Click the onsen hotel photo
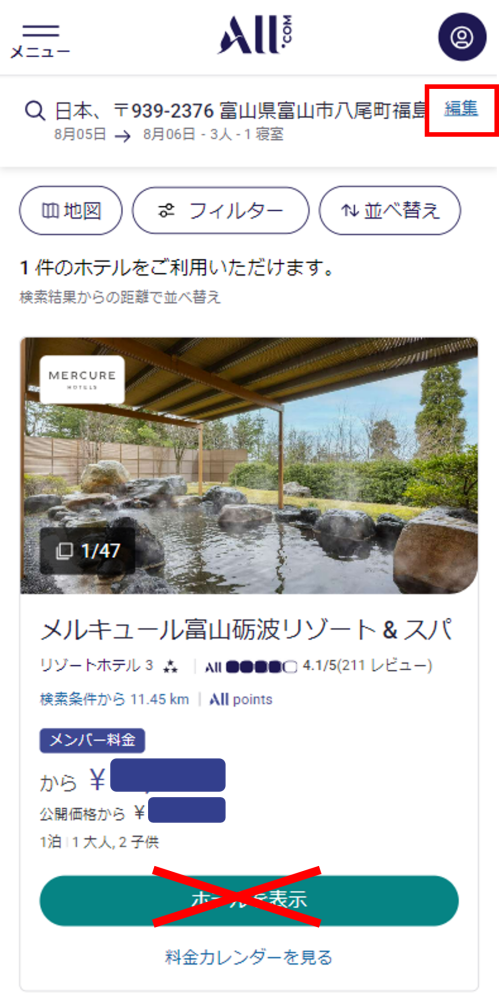The image size is (499, 1000). [250, 466]
